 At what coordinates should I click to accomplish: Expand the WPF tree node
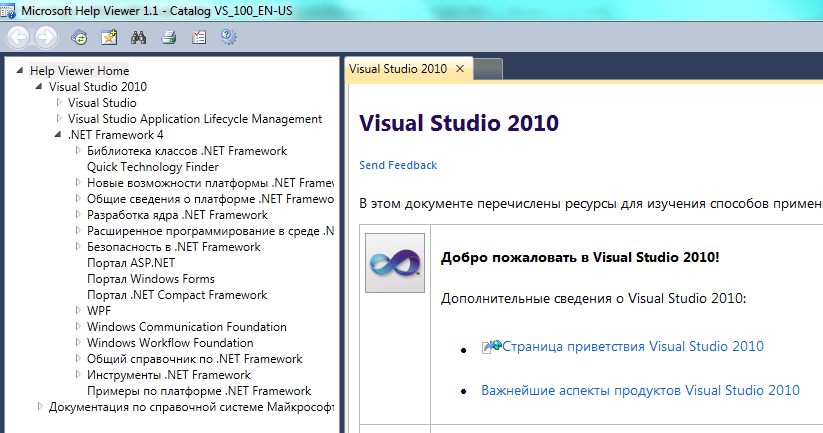pos(78,311)
